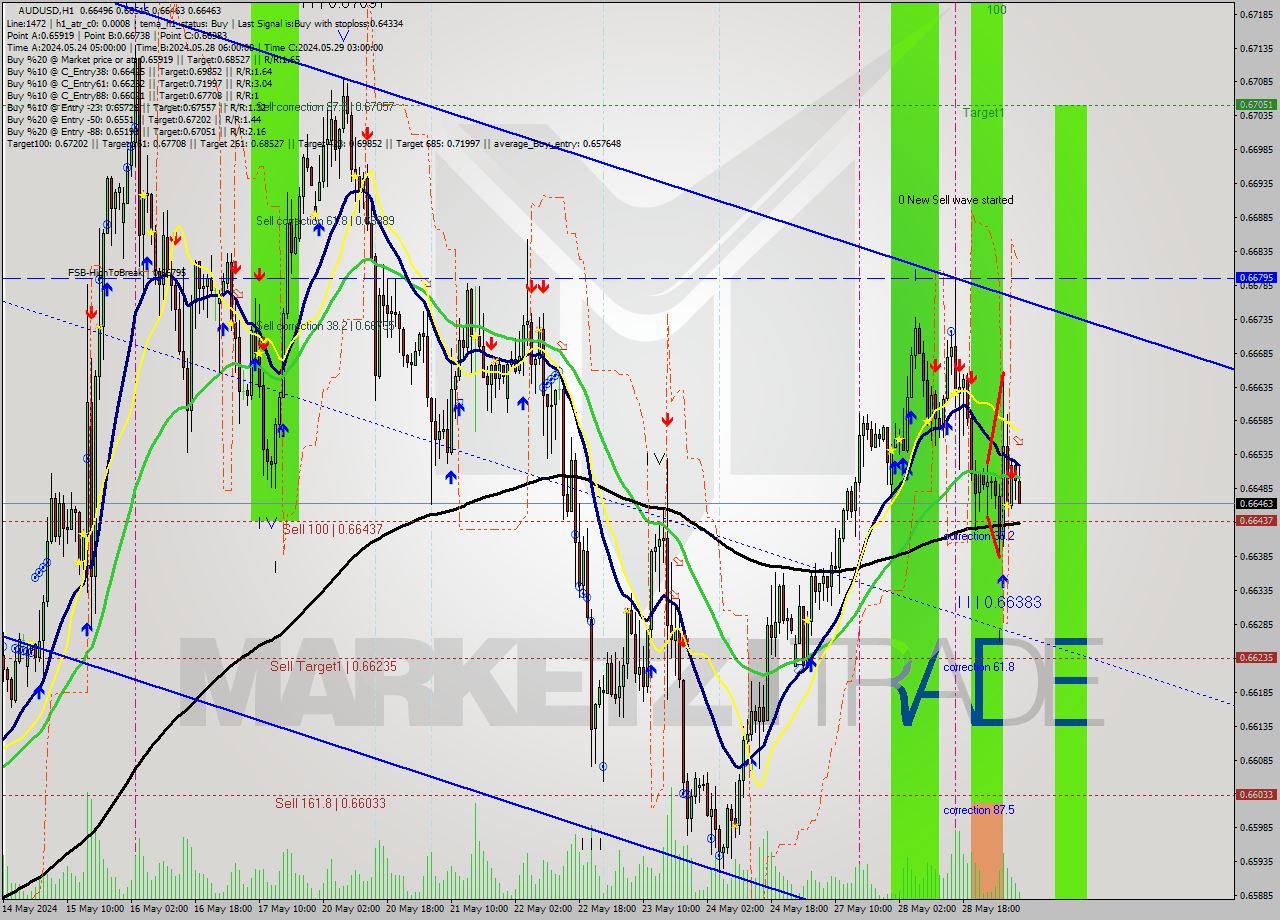
Task: Click the red 0.66033 price tag
Action: [1256, 794]
